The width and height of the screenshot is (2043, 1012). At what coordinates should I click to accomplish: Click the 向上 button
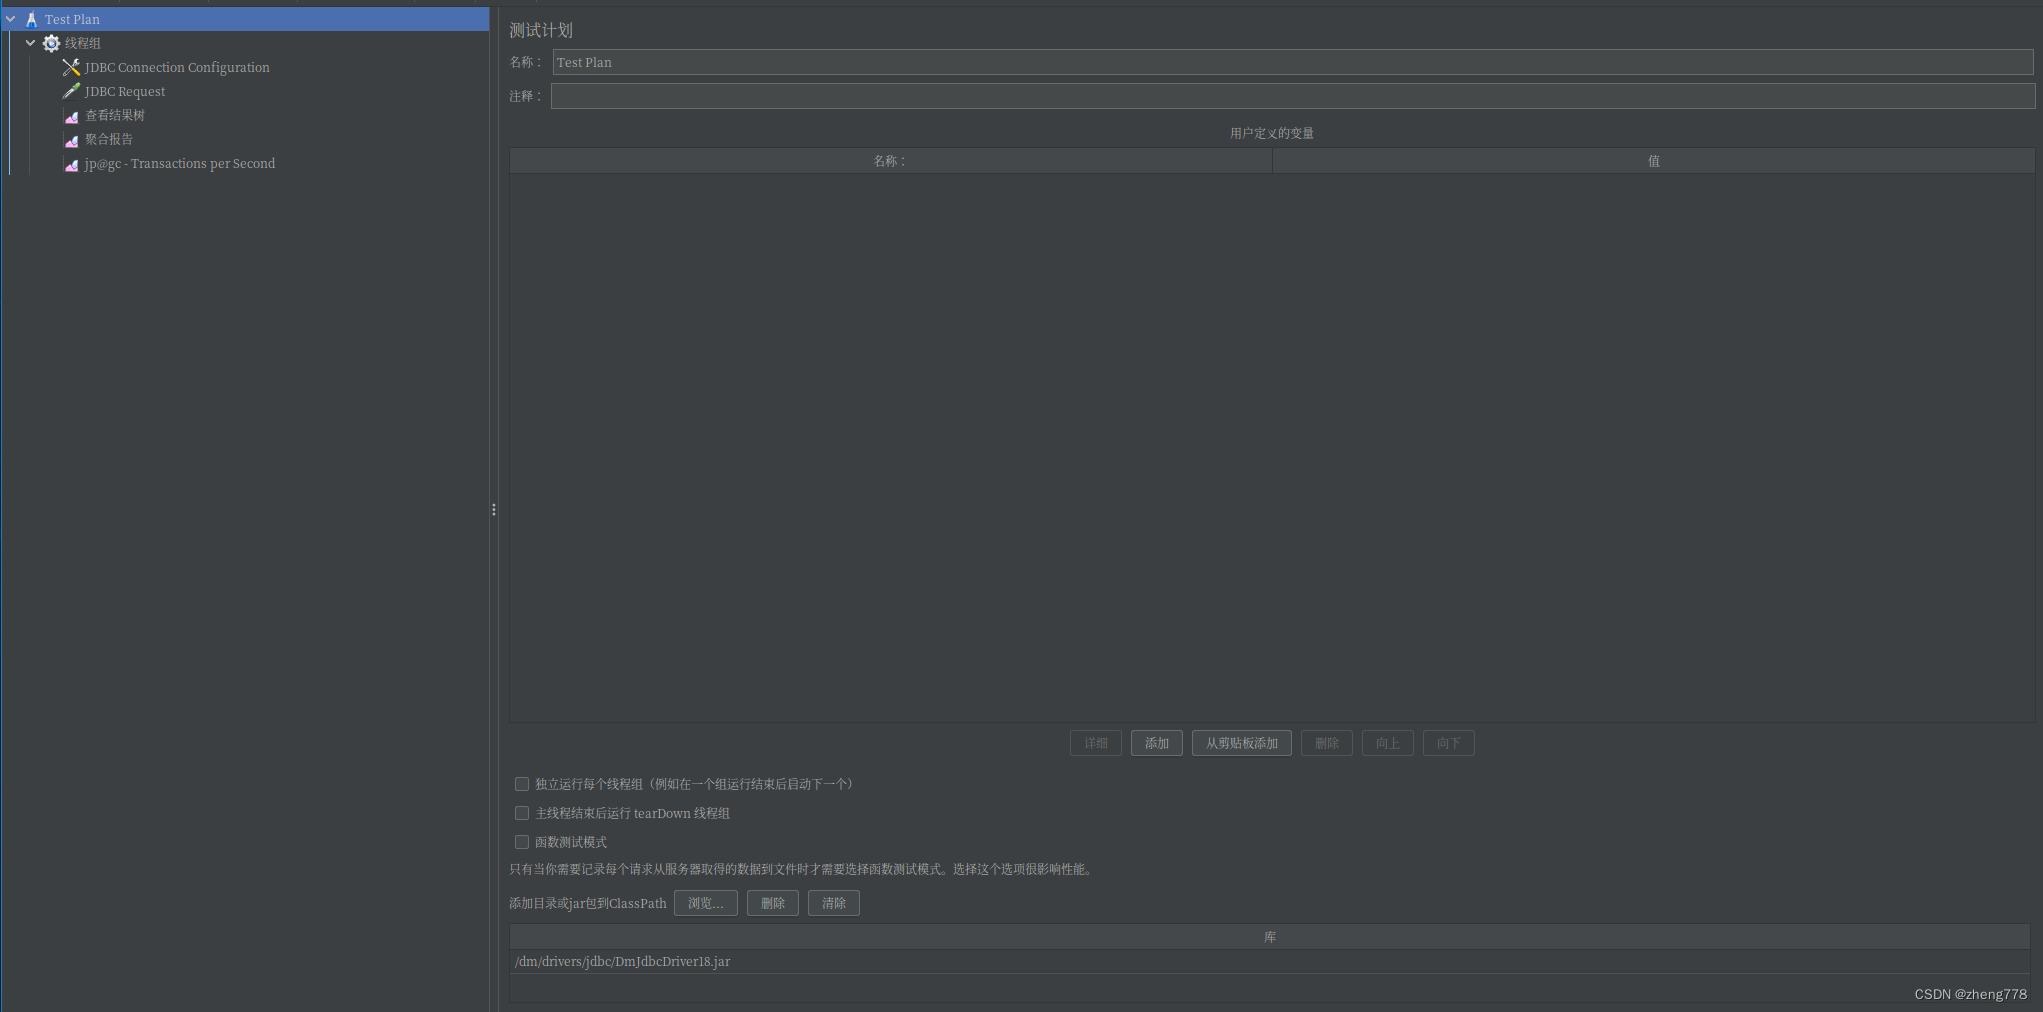1388,743
